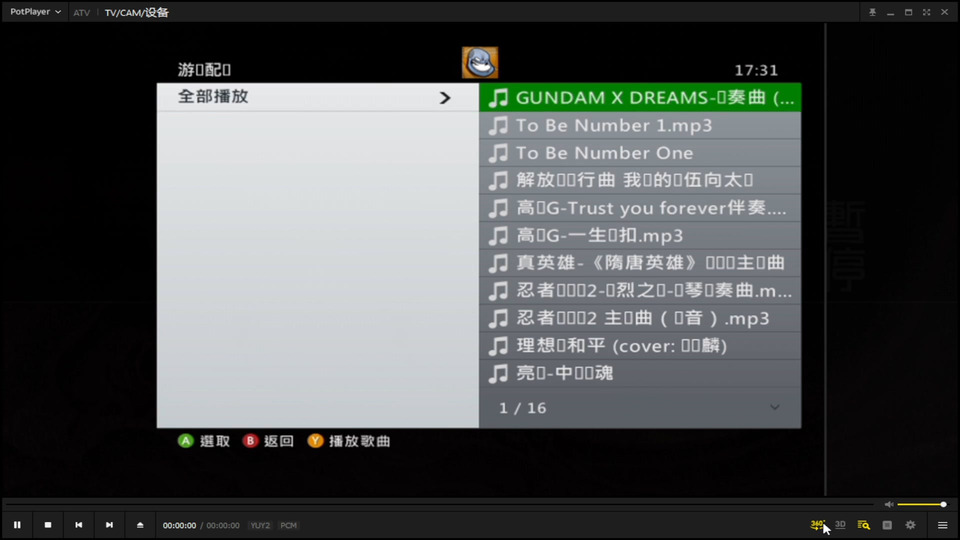Click the 00:00:00 elapsed time display
The width and height of the screenshot is (960, 540).
pos(179,525)
